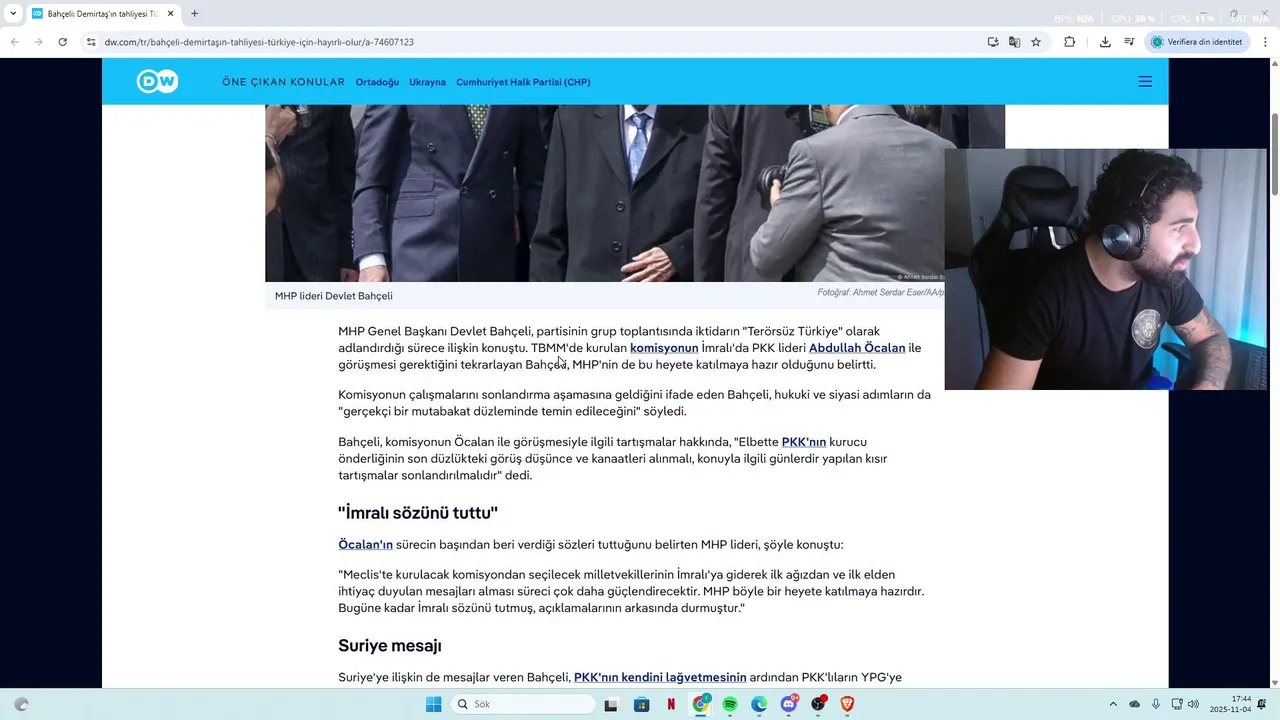Open OBS Studio from the taskbar
This screenshot has width=1280, height=720.
coord(818,704)
